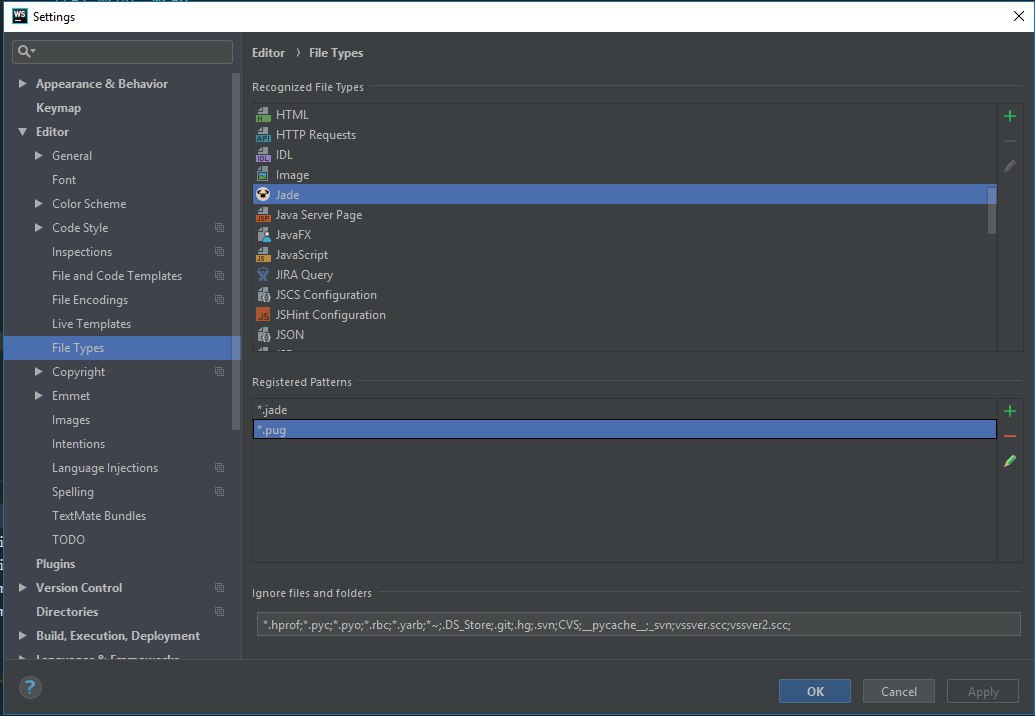The image size is (1035, 716).
Task: Collapse the Editor section
Action: coord(22,132)
